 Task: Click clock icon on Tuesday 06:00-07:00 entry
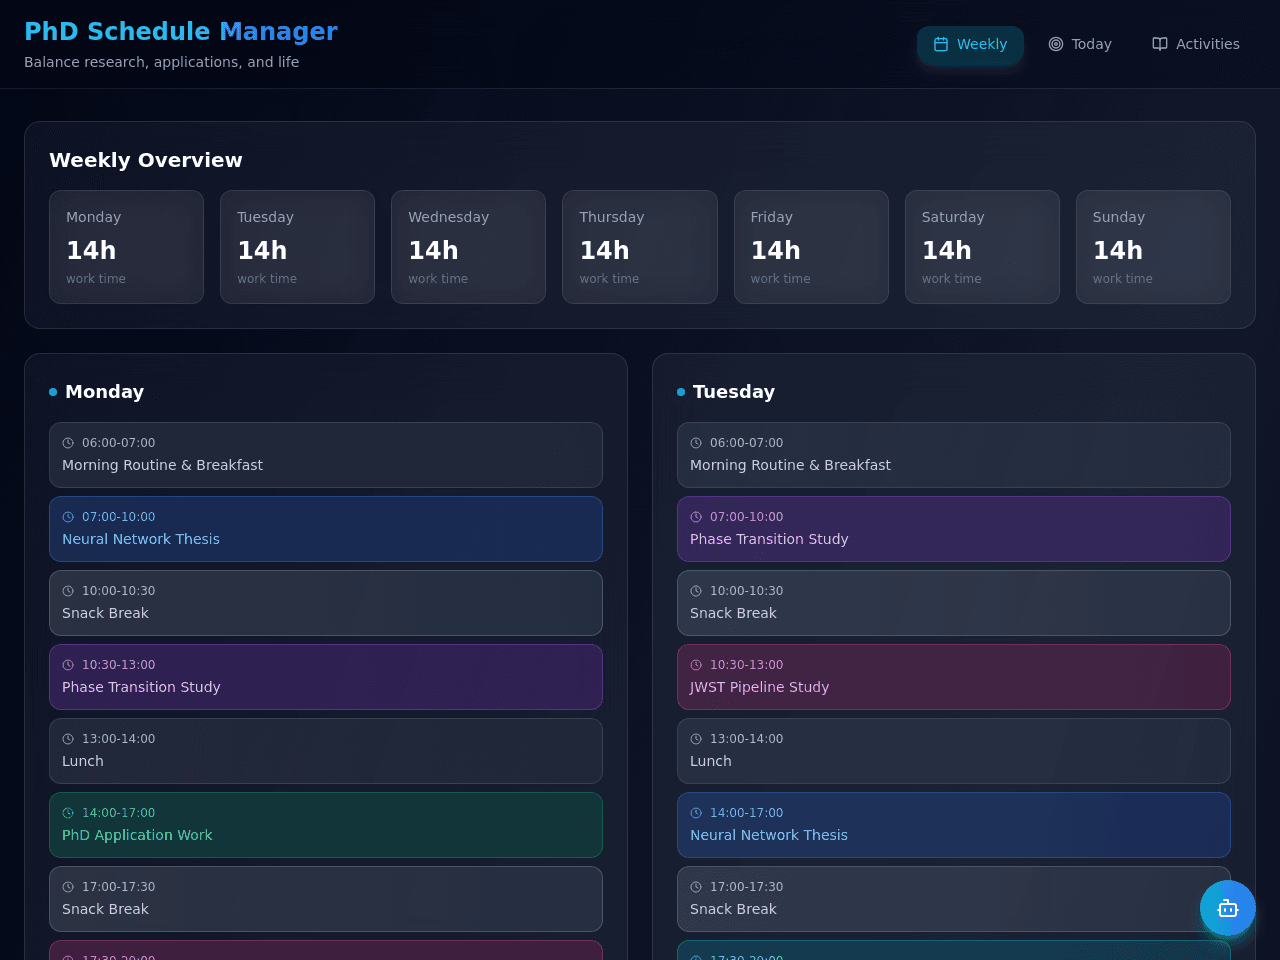point(696,443)
